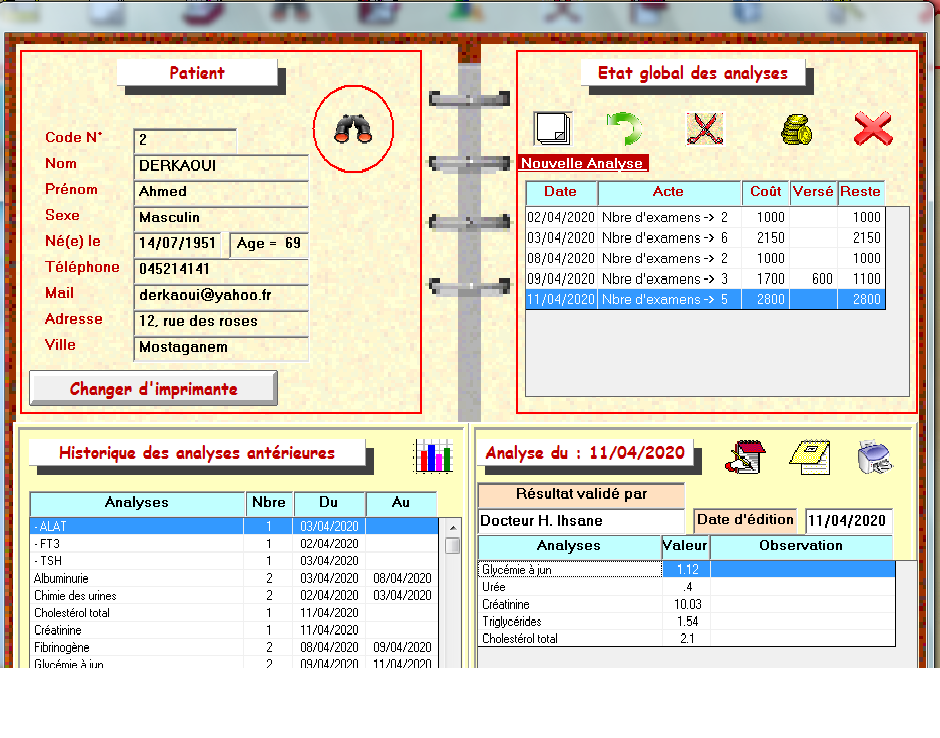Click the Ville field Mostaganem

coord(221,348)
